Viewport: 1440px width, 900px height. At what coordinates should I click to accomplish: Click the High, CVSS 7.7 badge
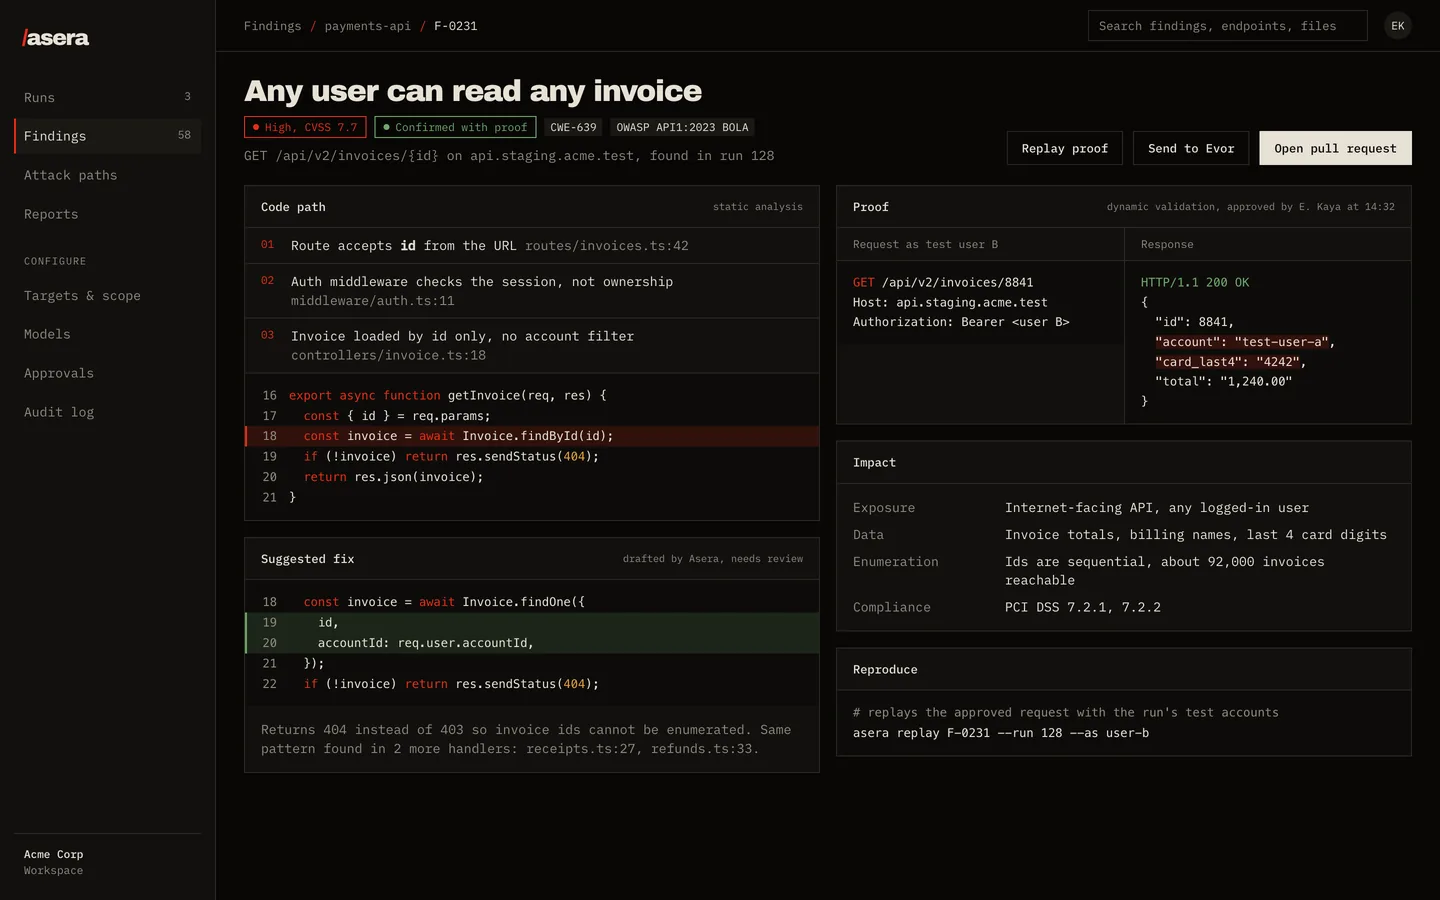(x=305, y=127)
